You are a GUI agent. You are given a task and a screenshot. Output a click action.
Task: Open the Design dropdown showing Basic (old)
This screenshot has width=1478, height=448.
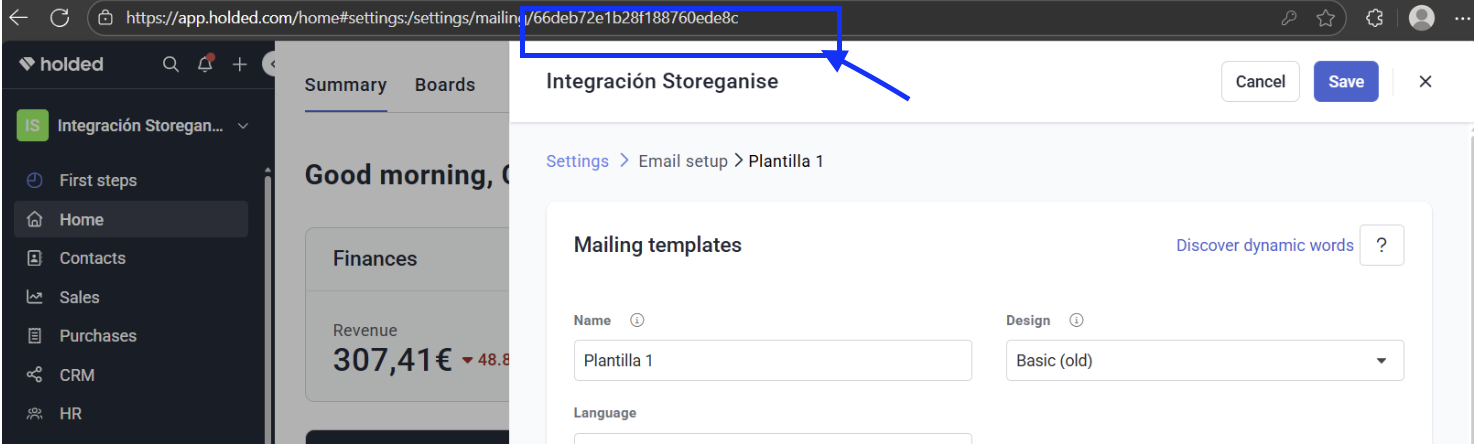coord(1204,361)
